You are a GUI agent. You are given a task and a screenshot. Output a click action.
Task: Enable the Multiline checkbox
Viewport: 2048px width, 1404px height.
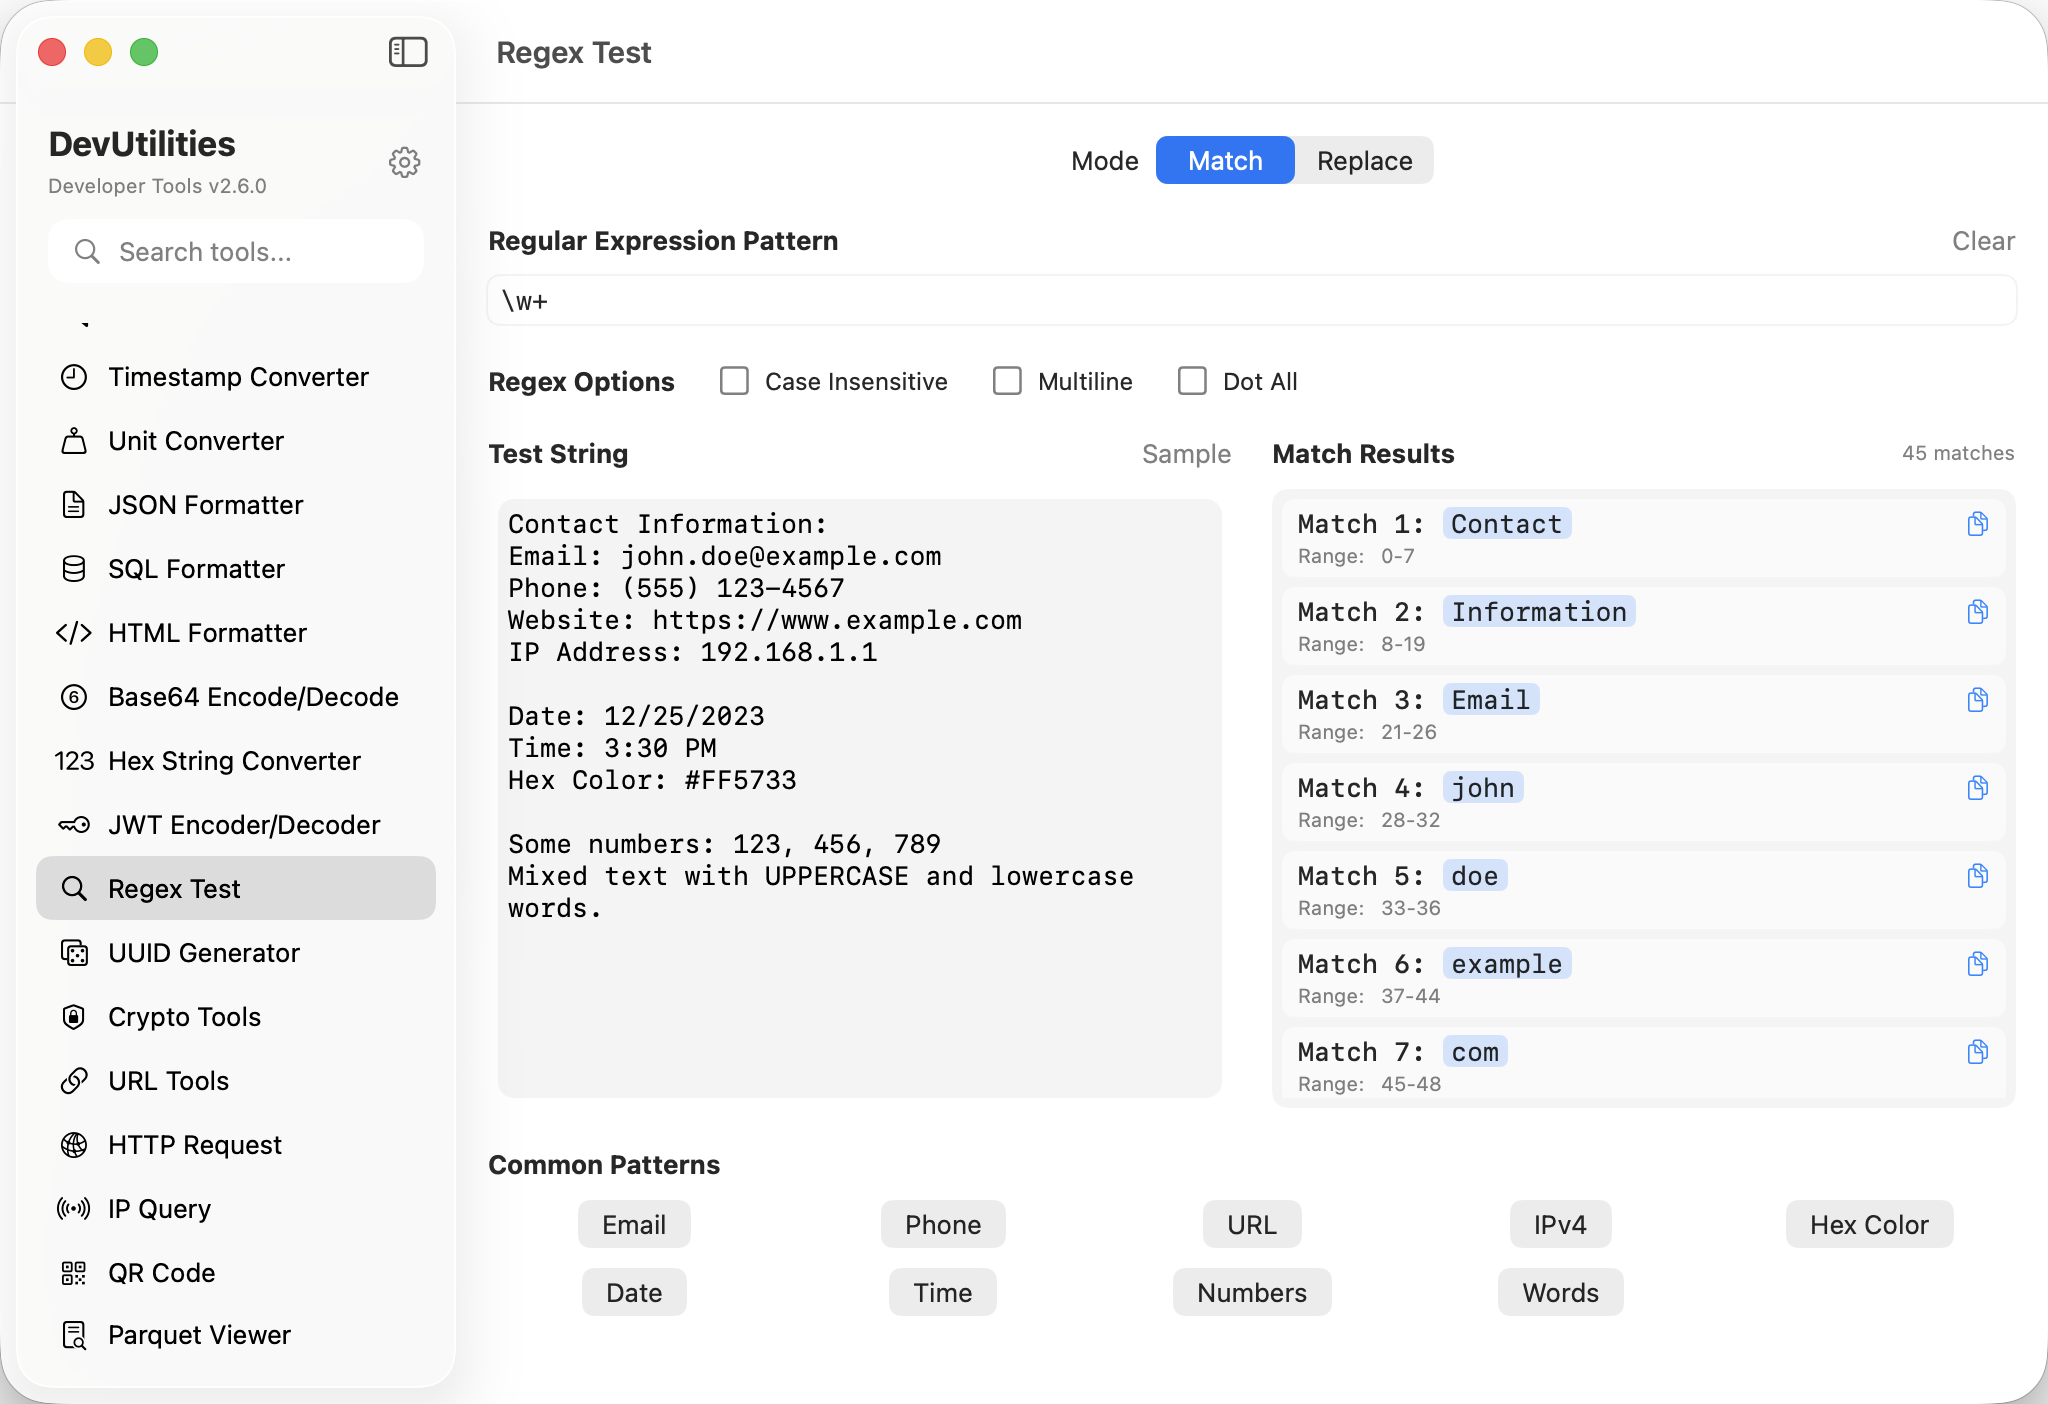pyautogui.click(x=1007, y=381)
